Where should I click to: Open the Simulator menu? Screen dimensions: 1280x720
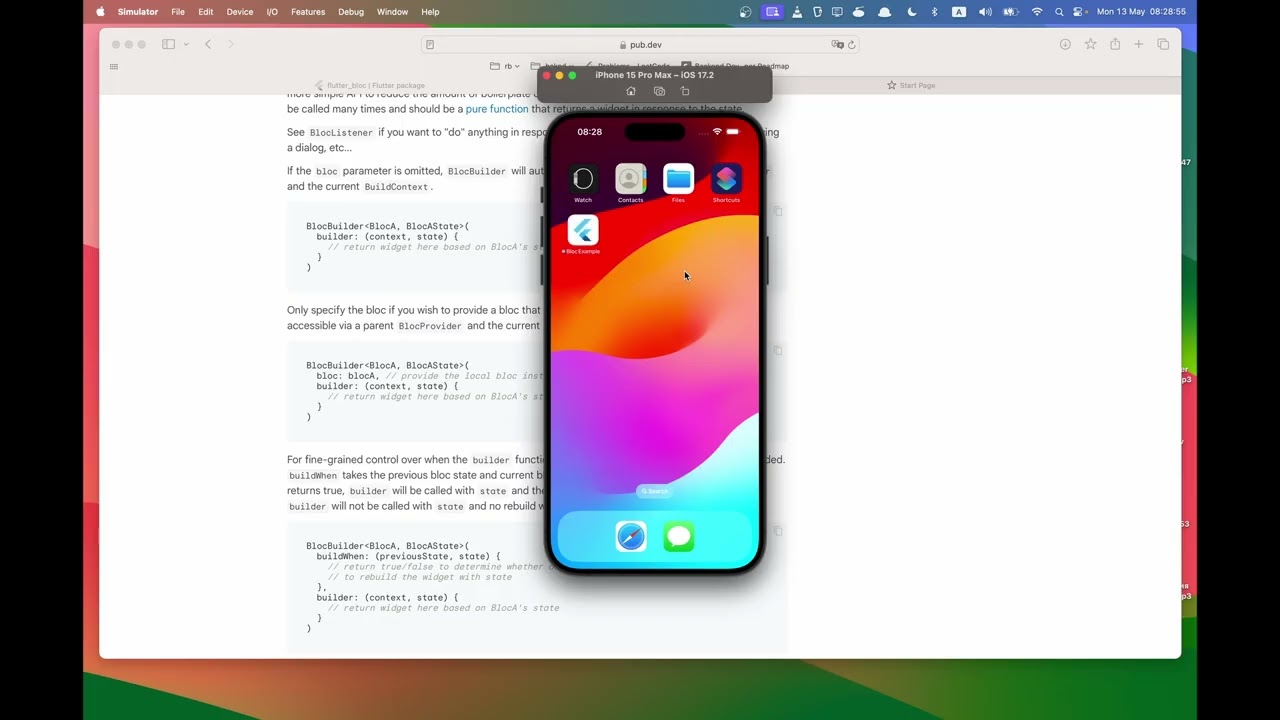[138, 12]
